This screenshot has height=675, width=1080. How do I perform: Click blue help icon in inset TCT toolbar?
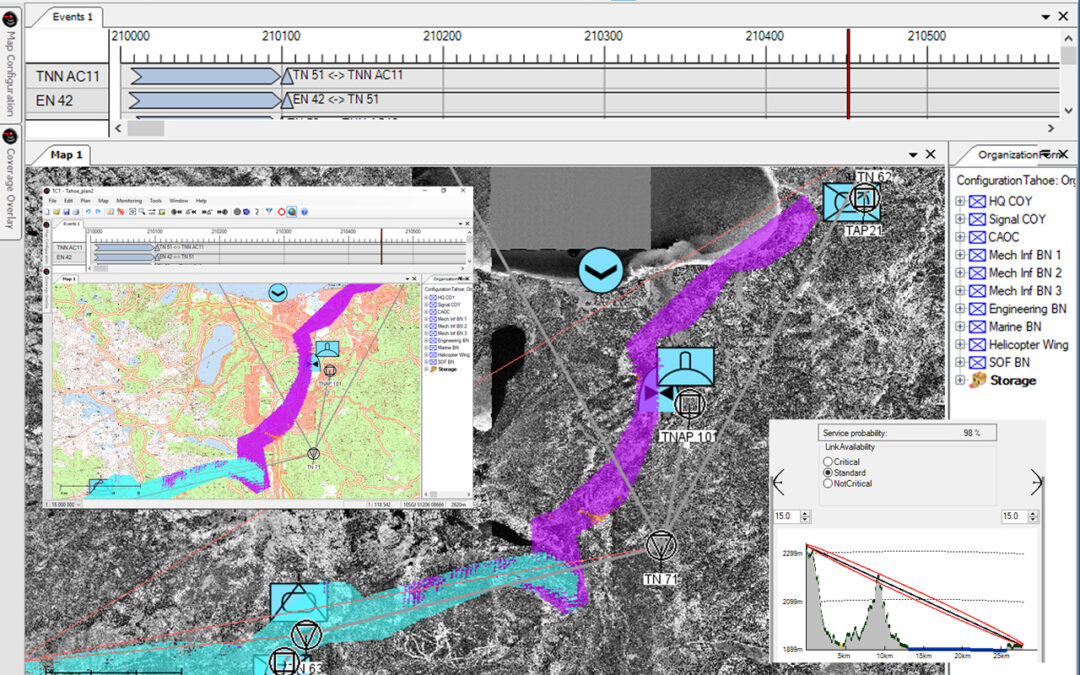(x=304, y=211)
